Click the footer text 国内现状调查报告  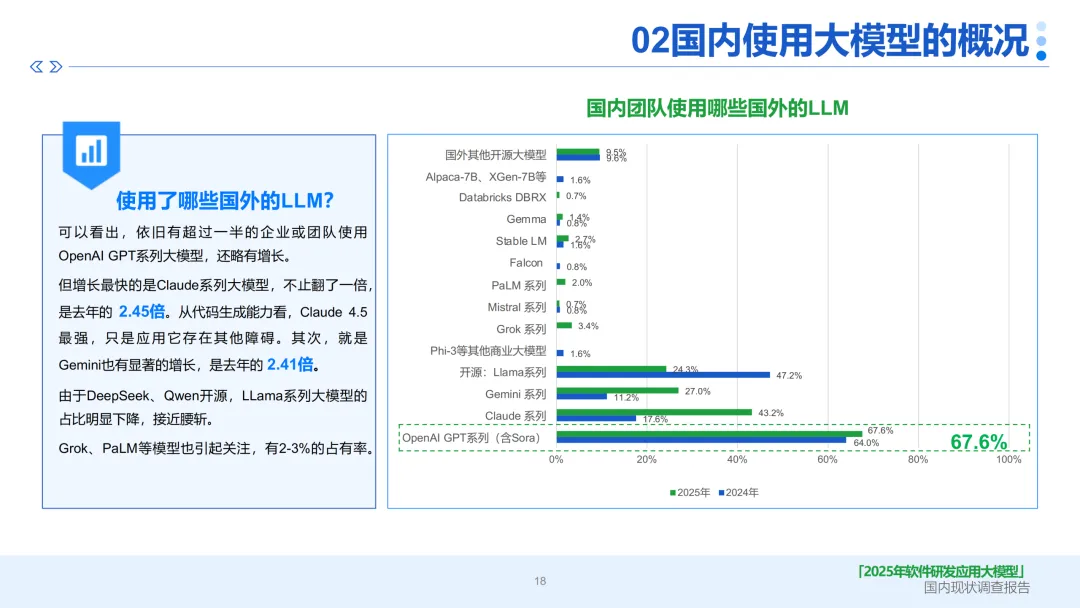click(x=977, y=587)
